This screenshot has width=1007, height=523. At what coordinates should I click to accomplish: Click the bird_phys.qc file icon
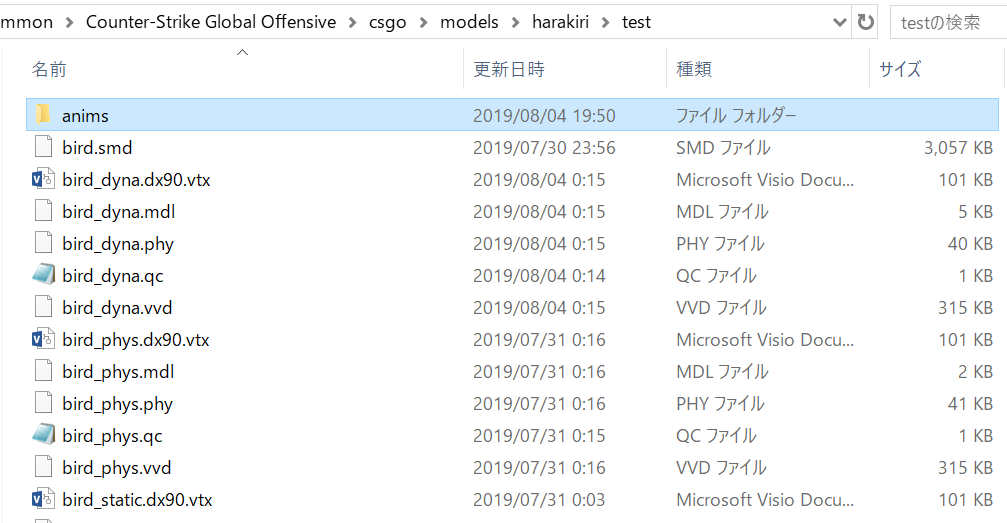coord(43,435)
